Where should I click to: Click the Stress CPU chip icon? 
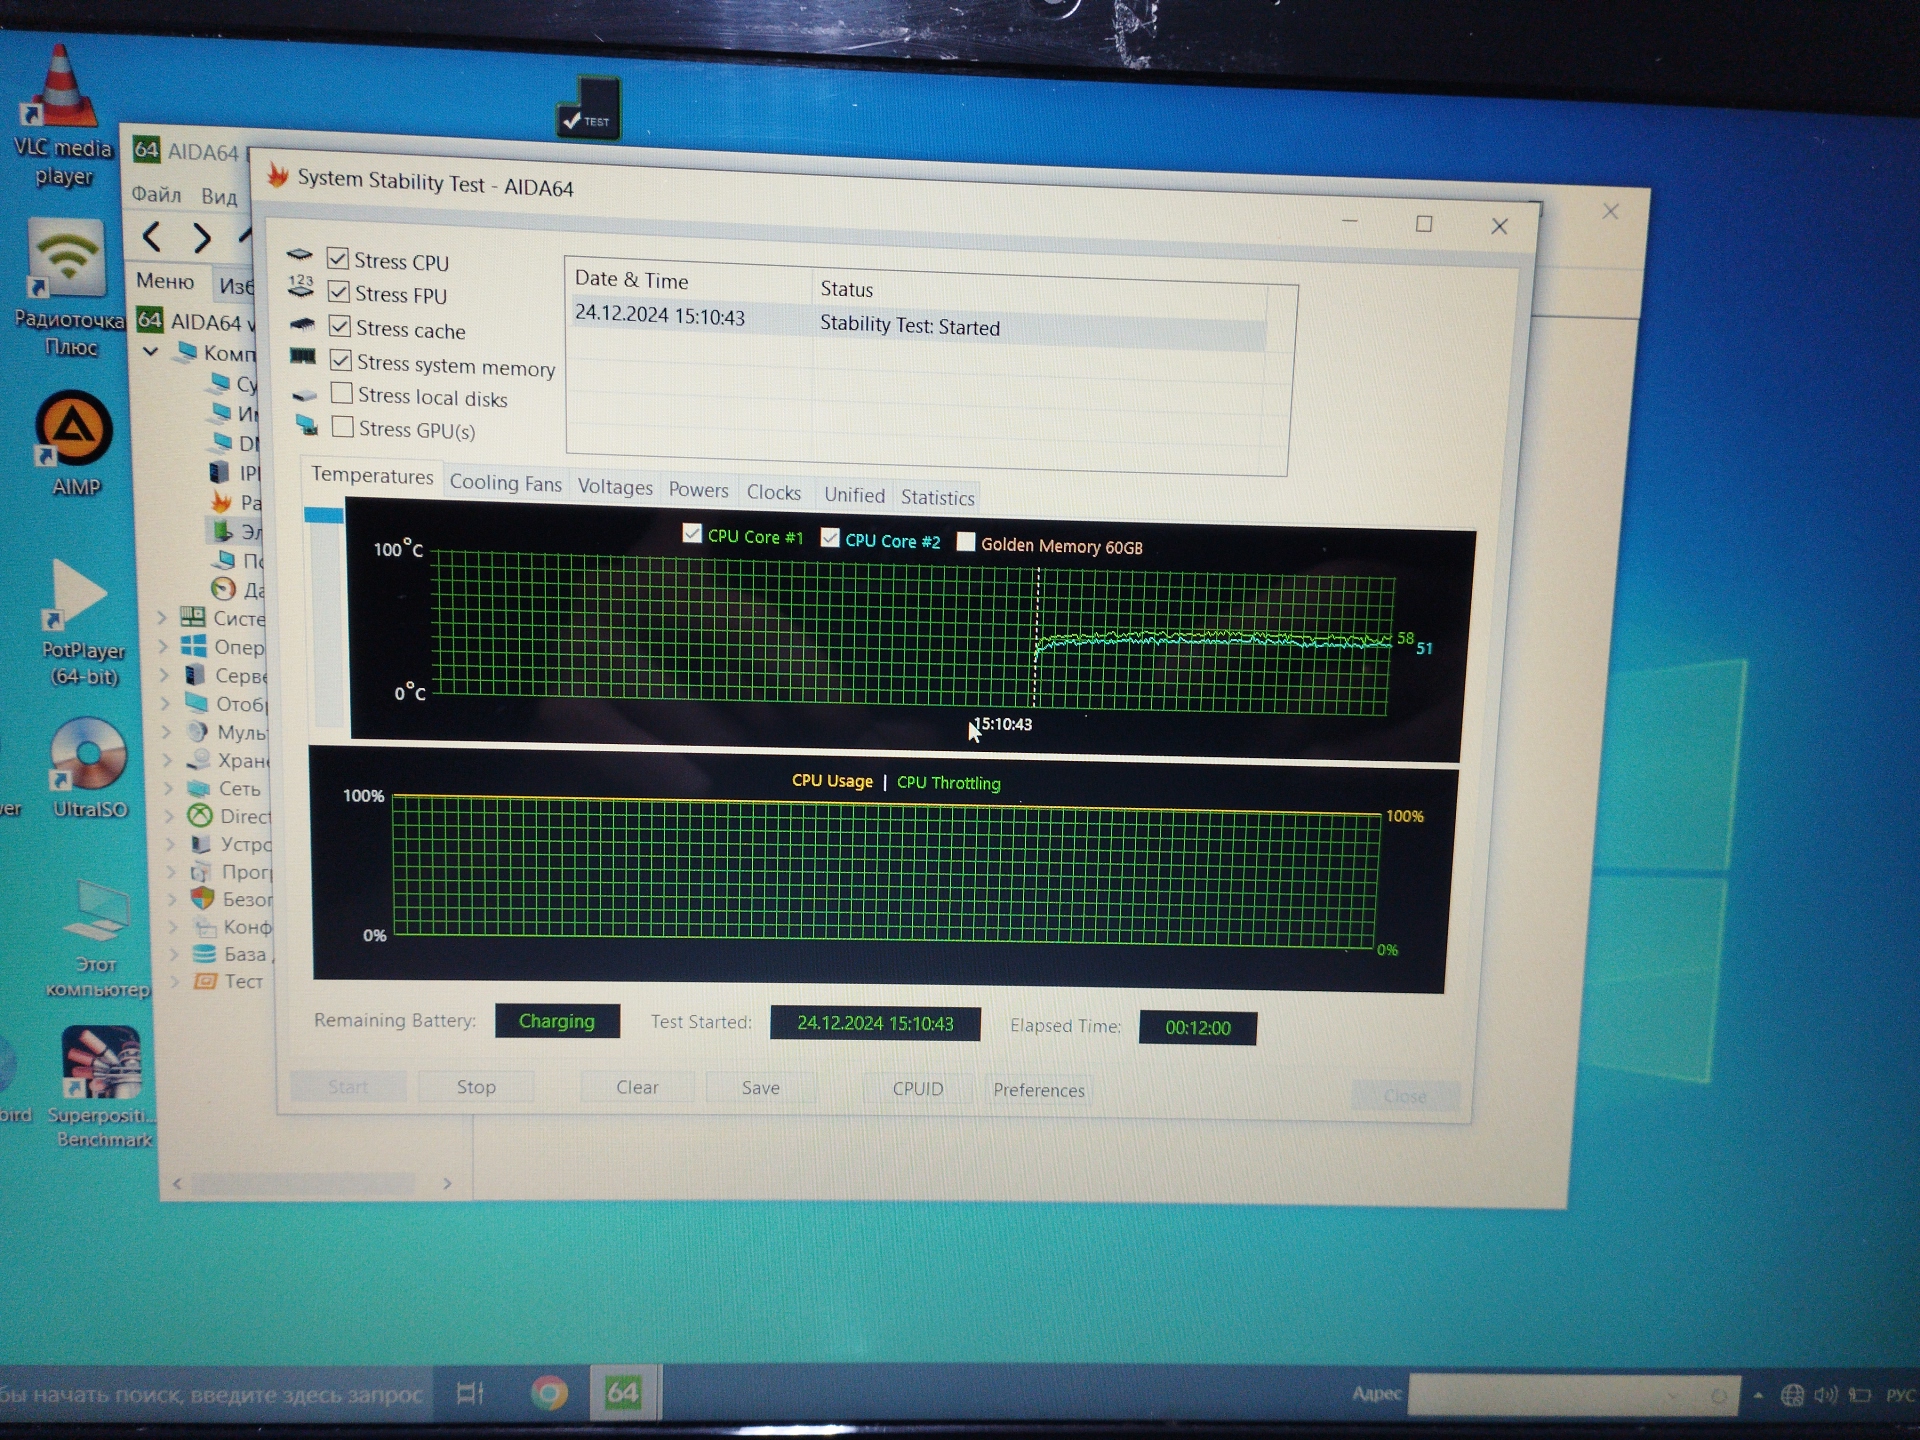pyautogui.click(x=299, y=256)
